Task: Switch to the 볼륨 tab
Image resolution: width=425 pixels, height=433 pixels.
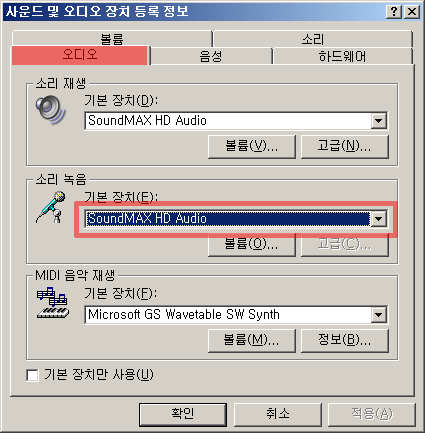Action: 112,39
